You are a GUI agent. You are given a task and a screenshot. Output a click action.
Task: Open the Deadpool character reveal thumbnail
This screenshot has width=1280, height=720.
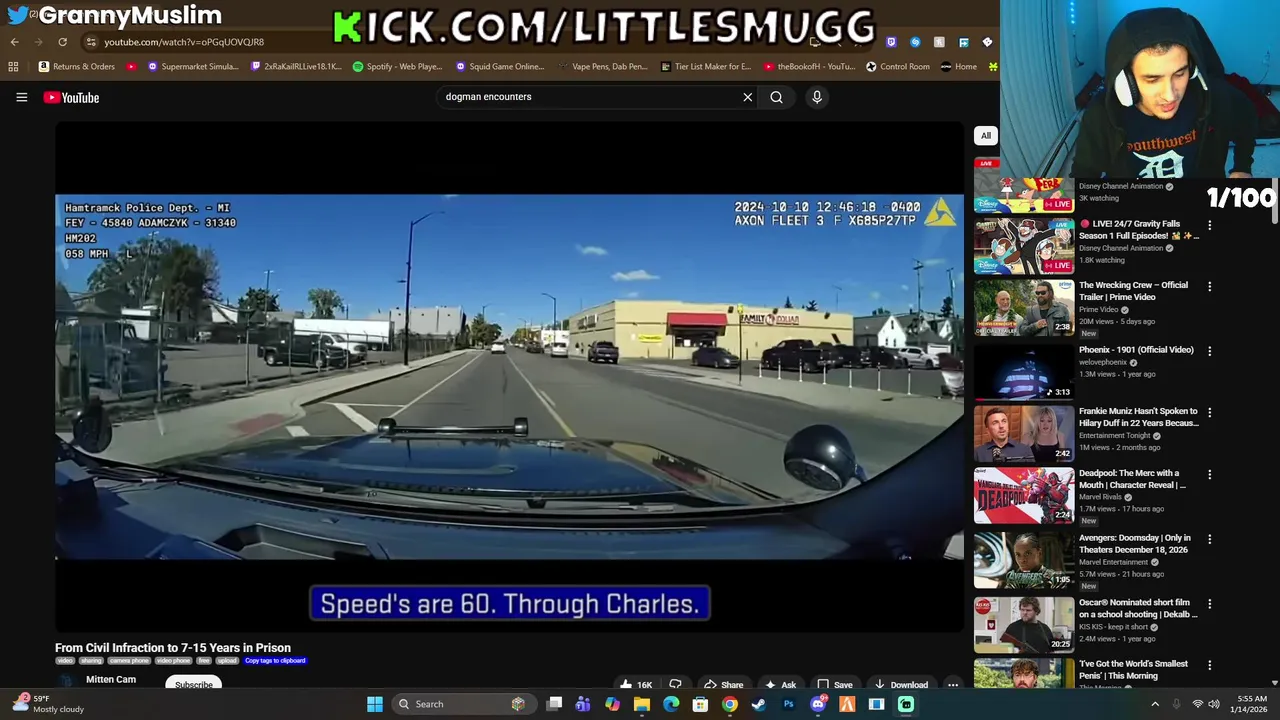tap(1024, 495)
